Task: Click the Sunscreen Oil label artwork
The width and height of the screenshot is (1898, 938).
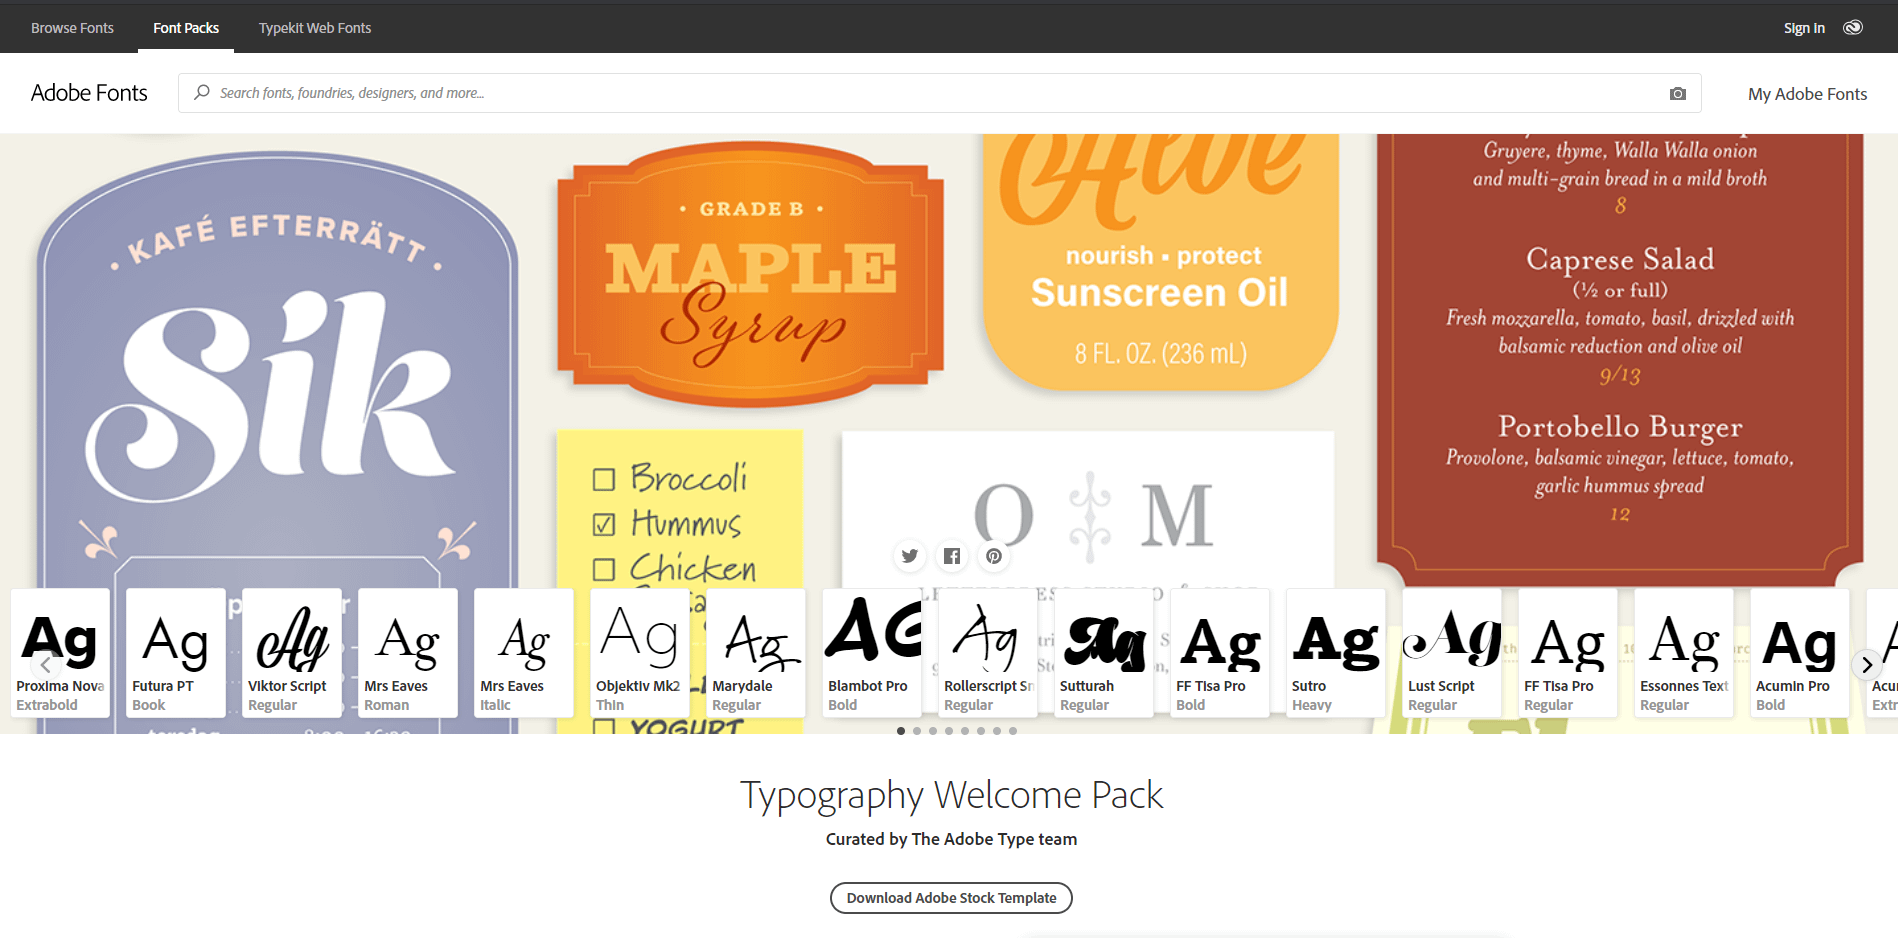Action: [1160, 262]
